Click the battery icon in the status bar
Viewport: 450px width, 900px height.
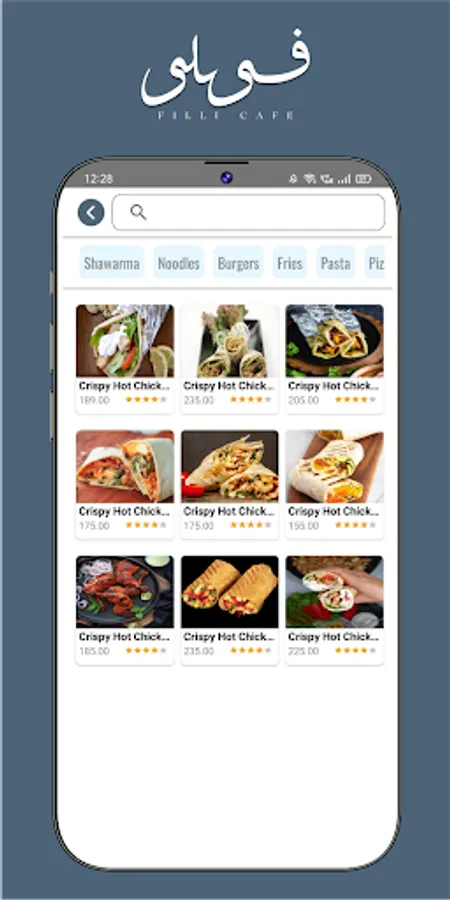[363, 179]
